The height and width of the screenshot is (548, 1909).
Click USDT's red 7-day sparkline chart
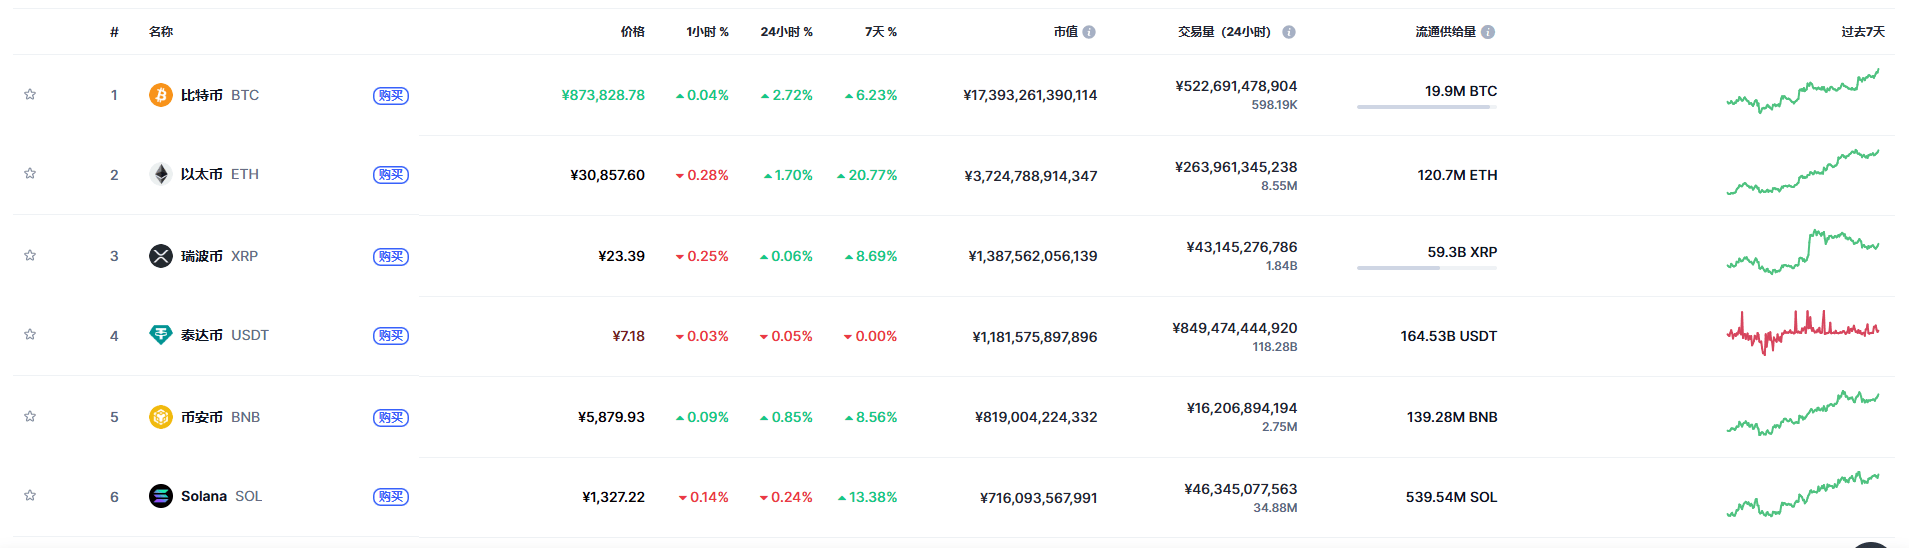1803,332
